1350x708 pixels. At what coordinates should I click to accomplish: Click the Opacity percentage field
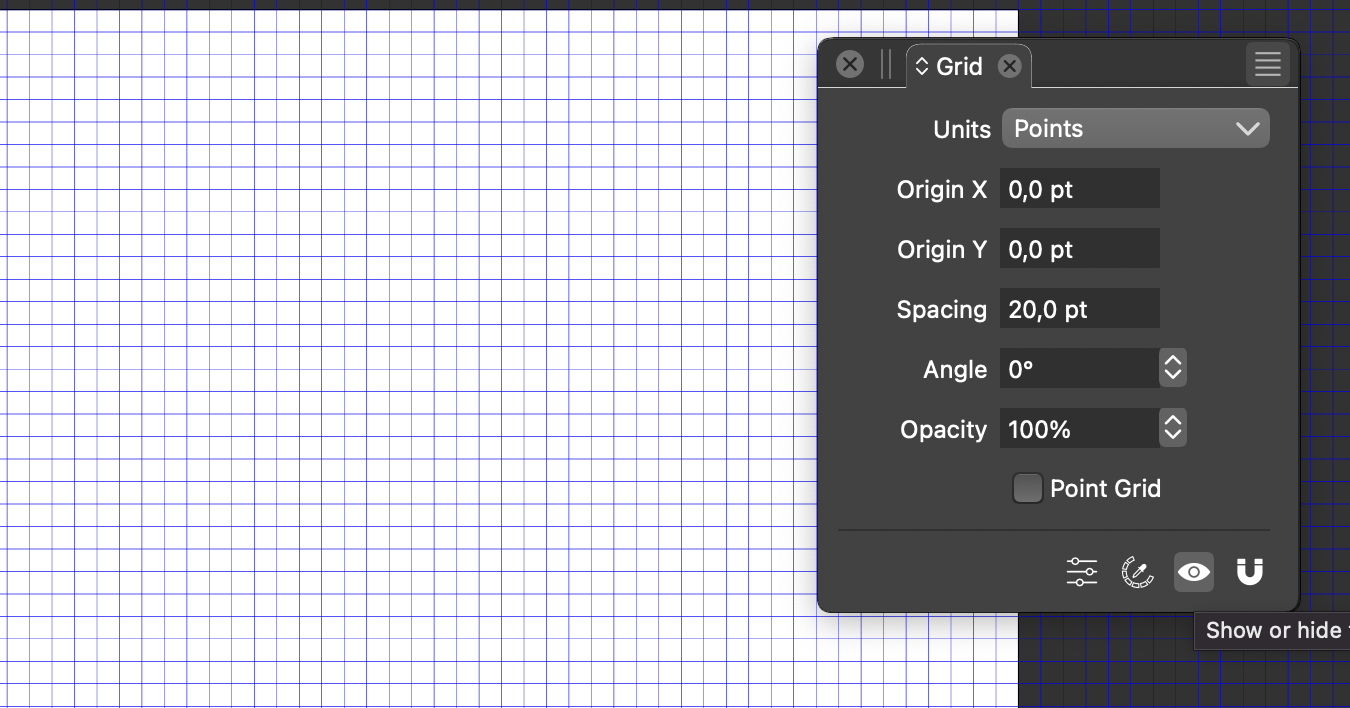tap(1078, 429)
